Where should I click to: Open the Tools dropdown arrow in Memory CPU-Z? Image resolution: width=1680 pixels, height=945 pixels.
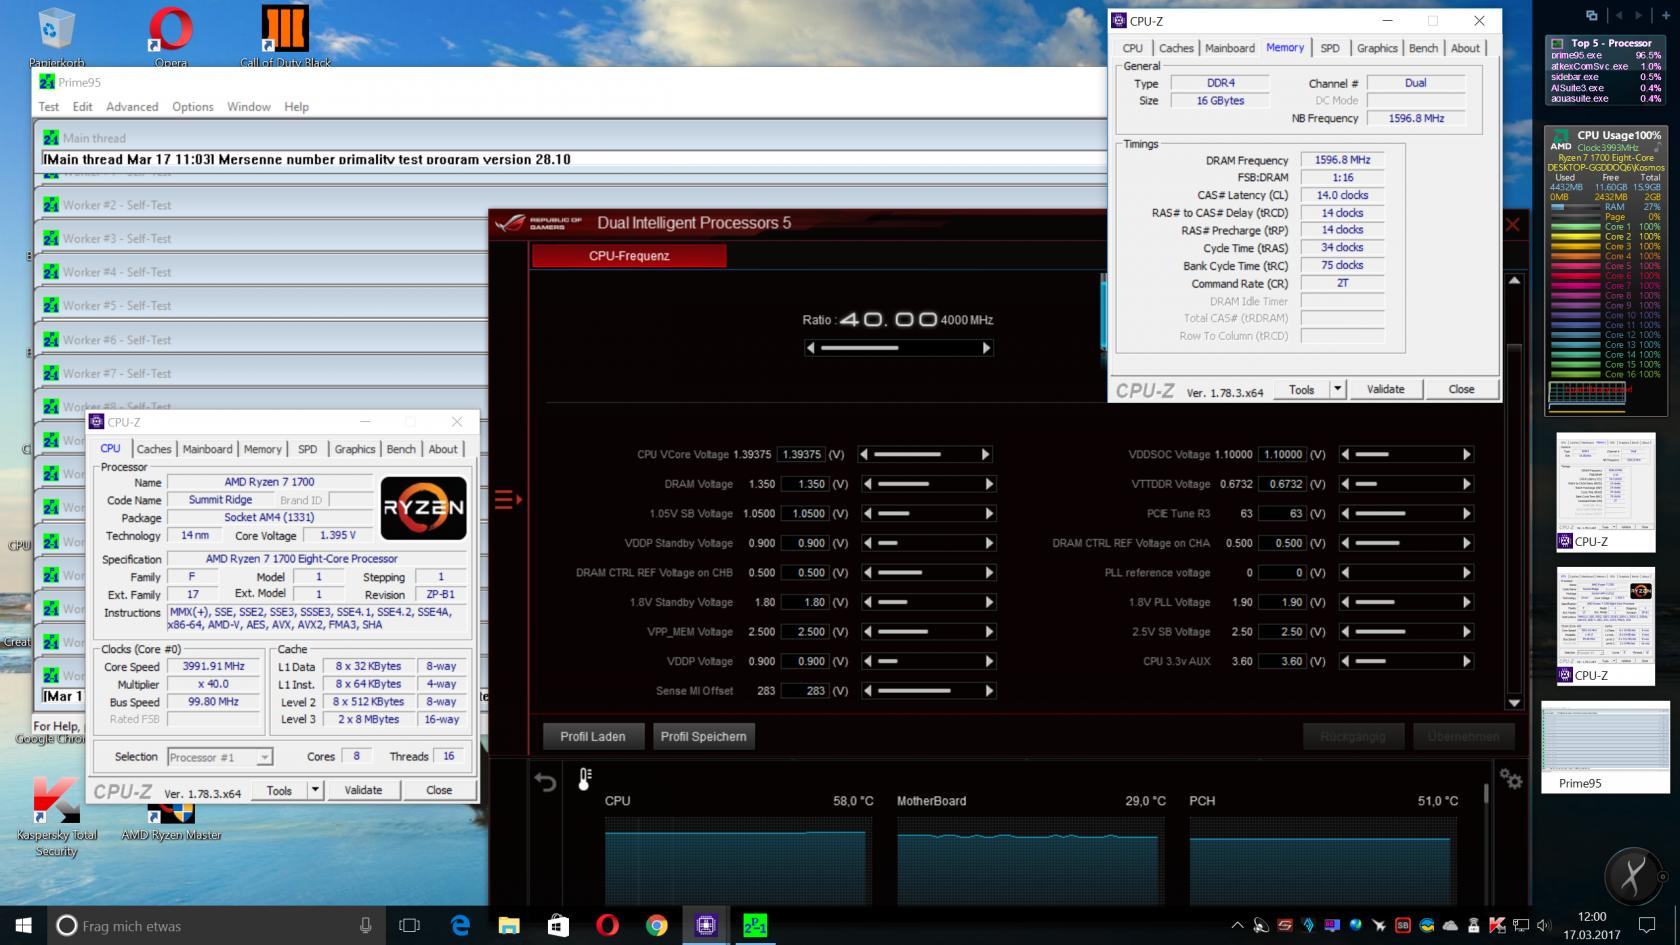(1338, 389)
